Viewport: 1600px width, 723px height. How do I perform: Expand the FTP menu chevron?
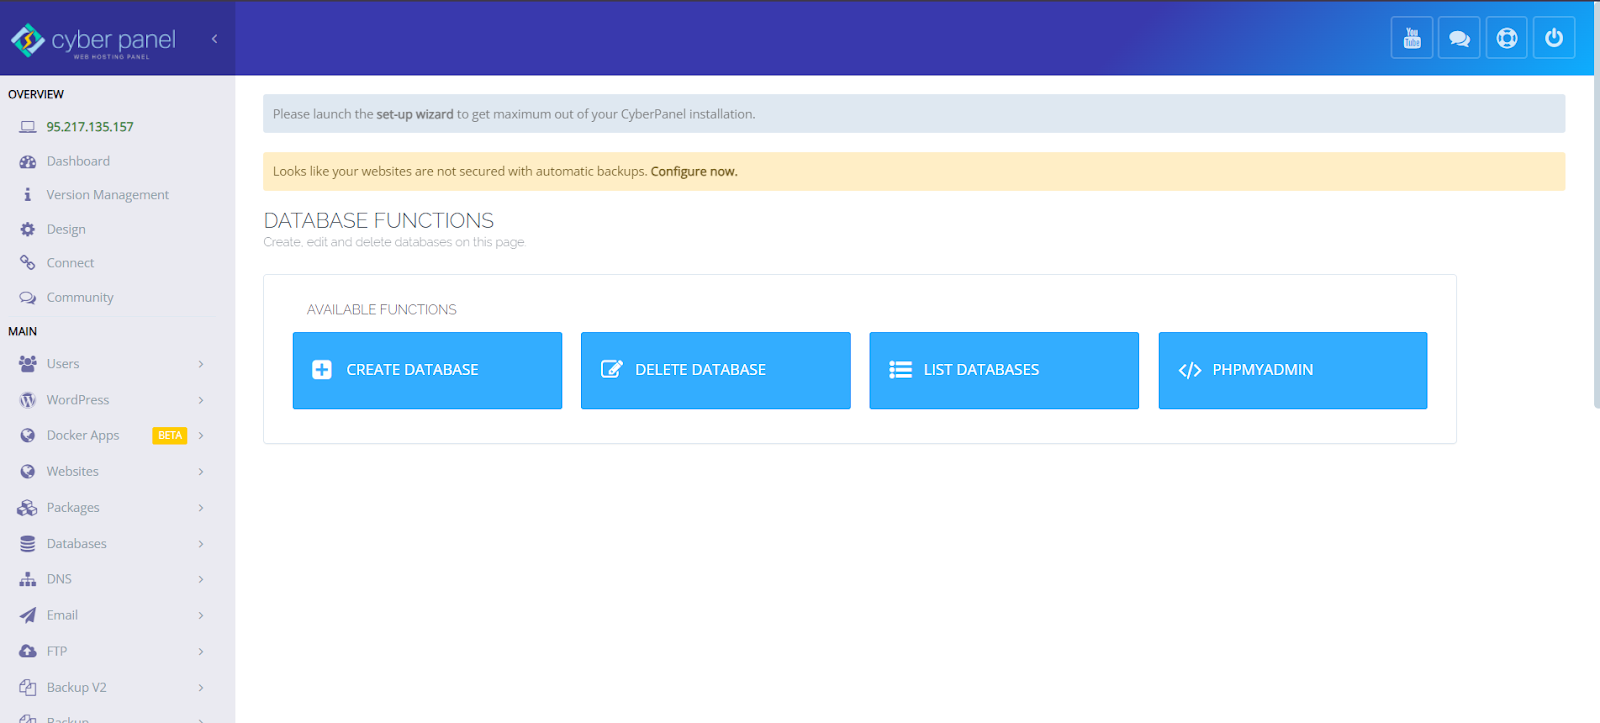[x=201, y=651]
